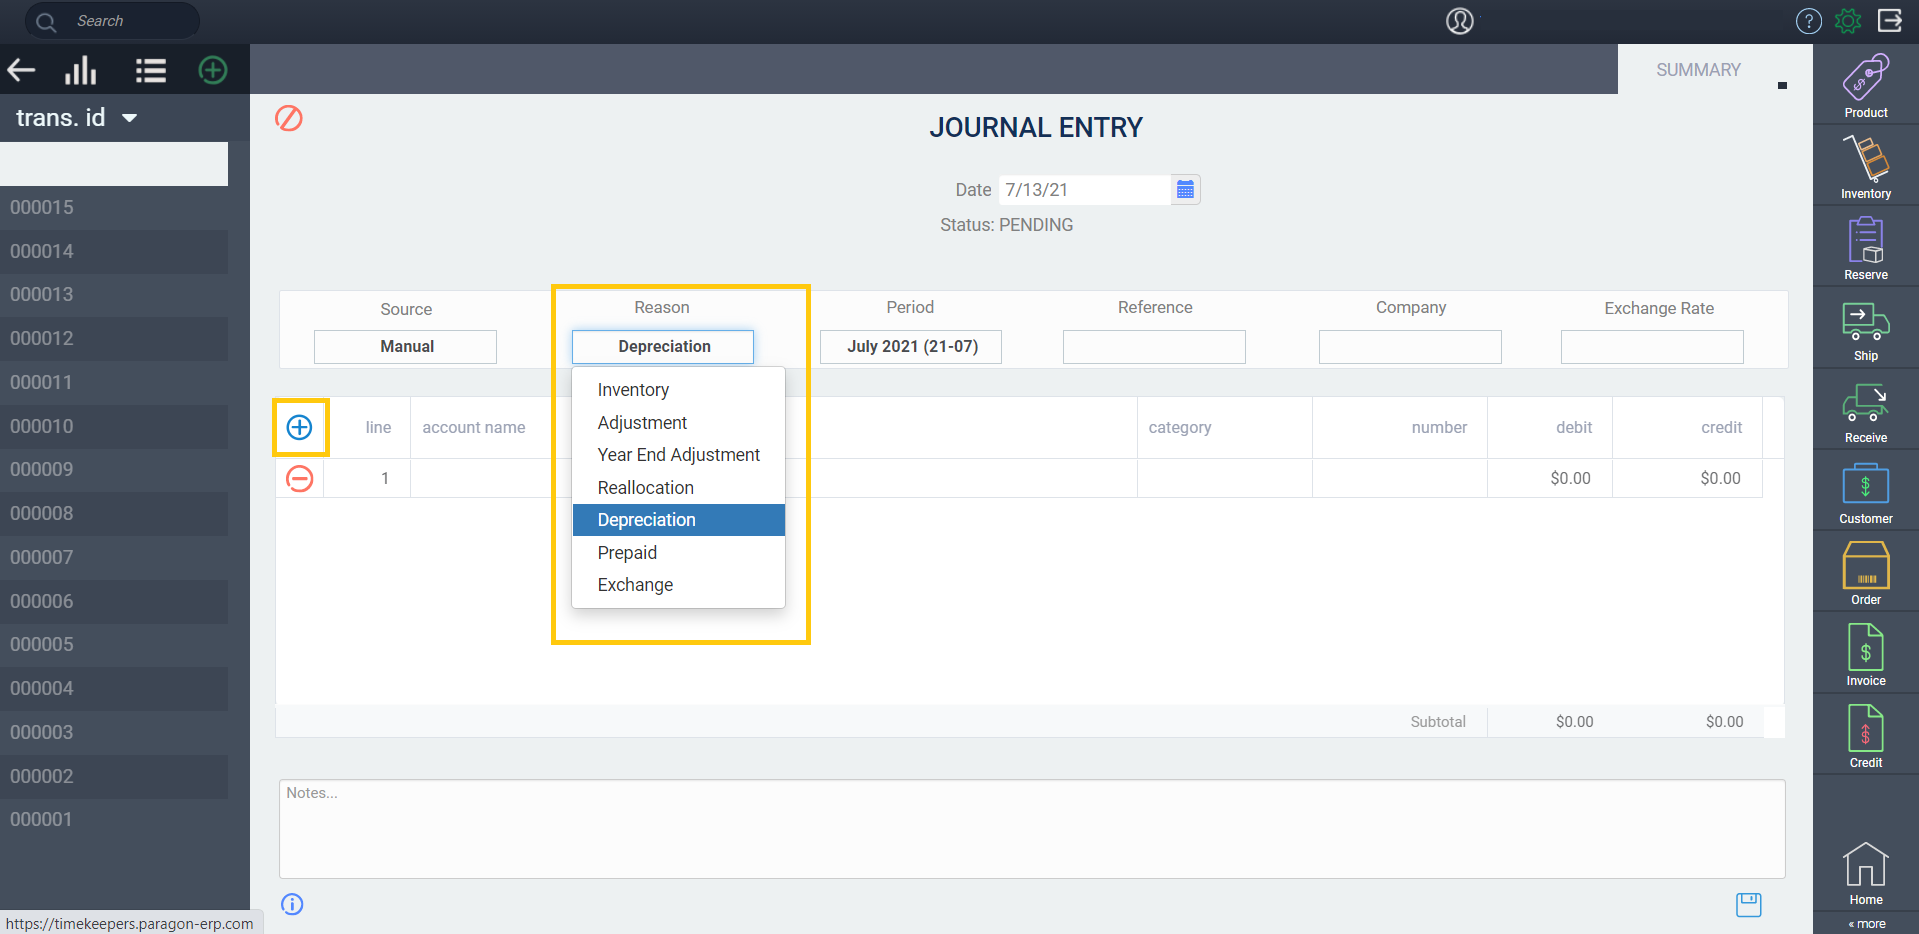Open transaction 000001
Viewport: 1919px width, 934px height.
pyautogui.click(x=114, y=820)
